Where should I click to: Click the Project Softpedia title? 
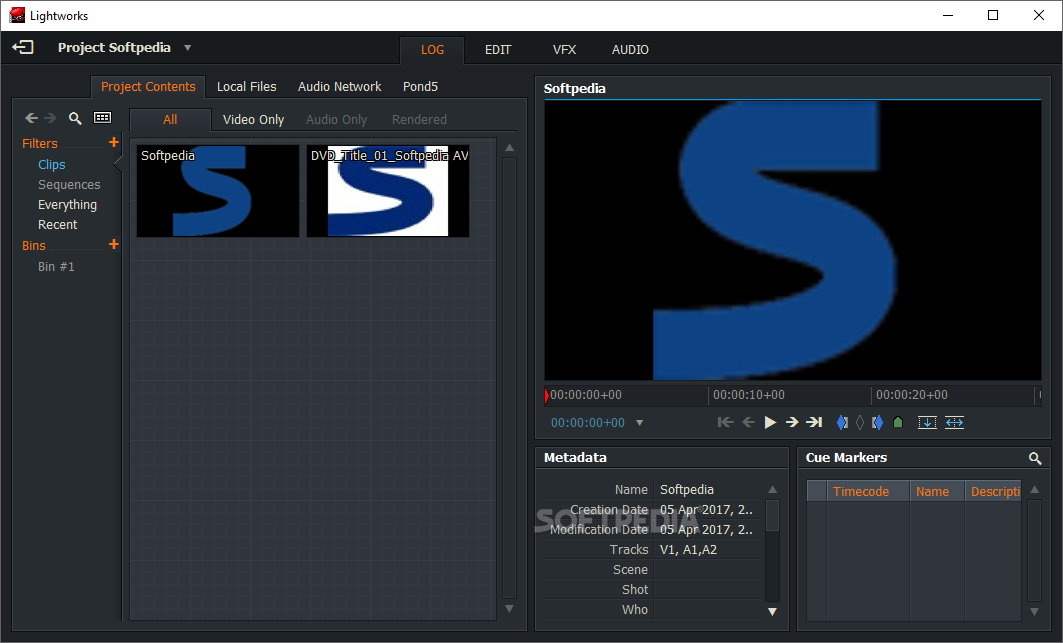point(114,47)
